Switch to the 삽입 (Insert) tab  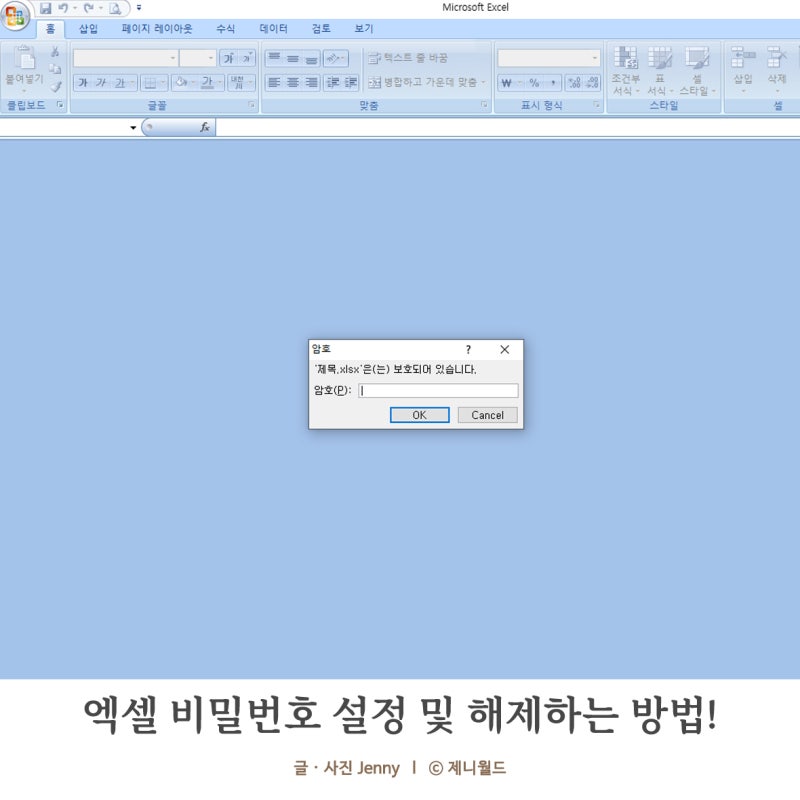tap(88, 29)
